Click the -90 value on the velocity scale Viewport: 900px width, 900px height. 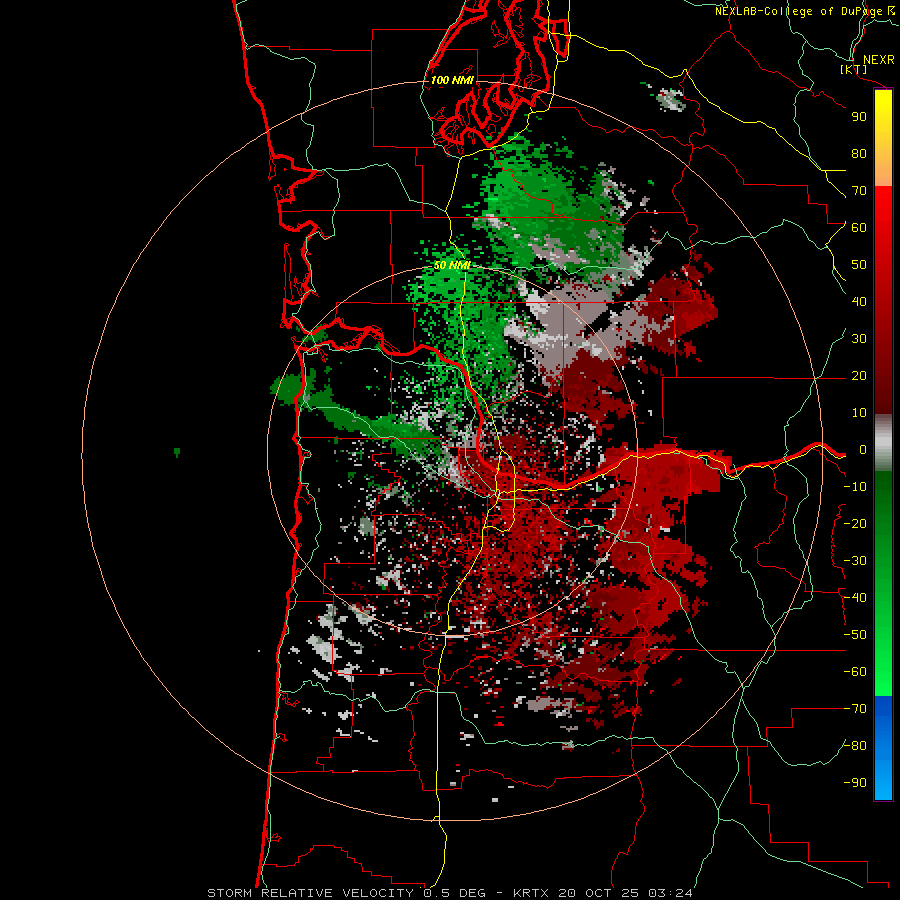click(855, 783)
